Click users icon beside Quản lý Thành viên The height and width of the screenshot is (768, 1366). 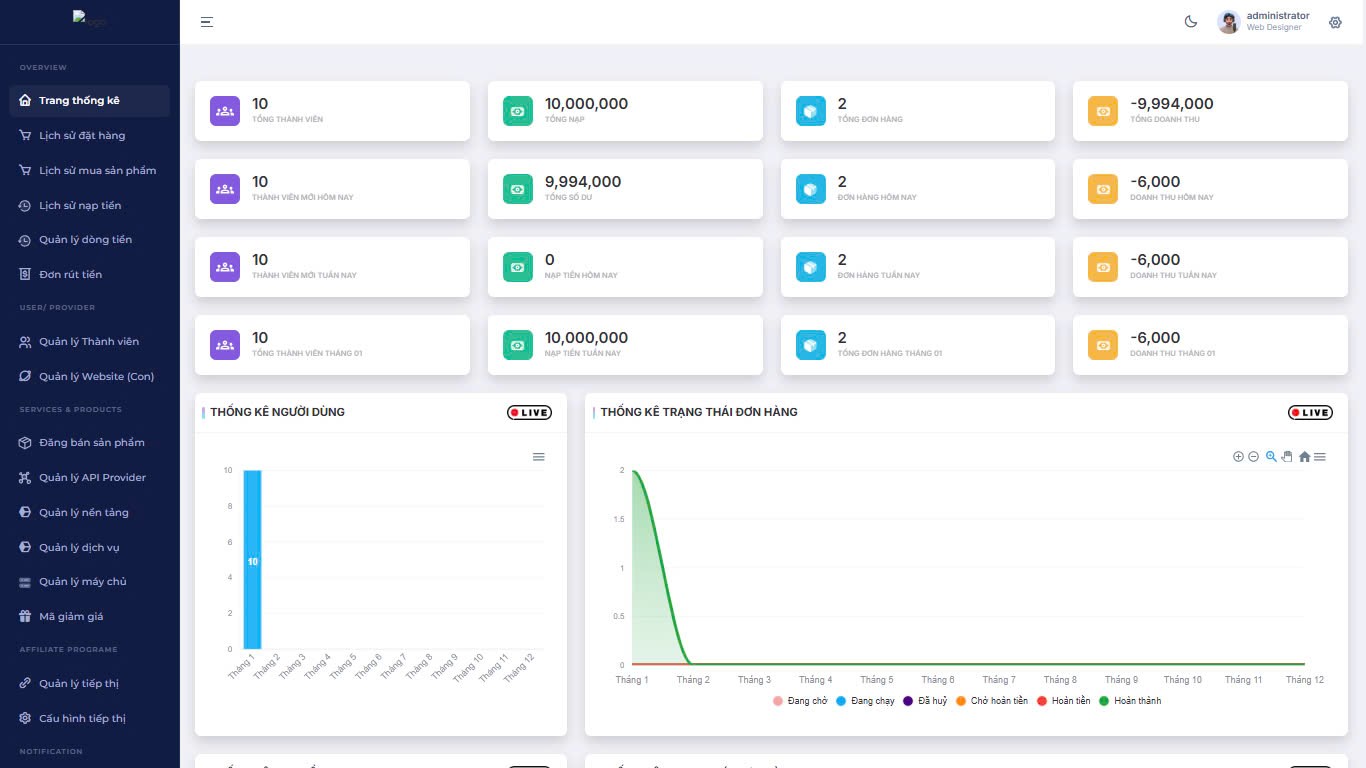pos(26,342)
